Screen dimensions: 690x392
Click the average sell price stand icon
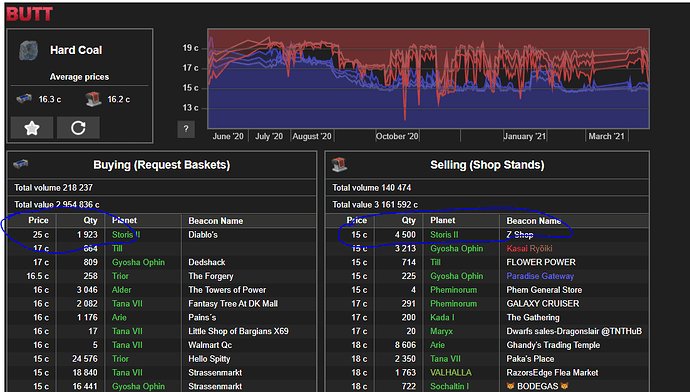click(93, 99)
